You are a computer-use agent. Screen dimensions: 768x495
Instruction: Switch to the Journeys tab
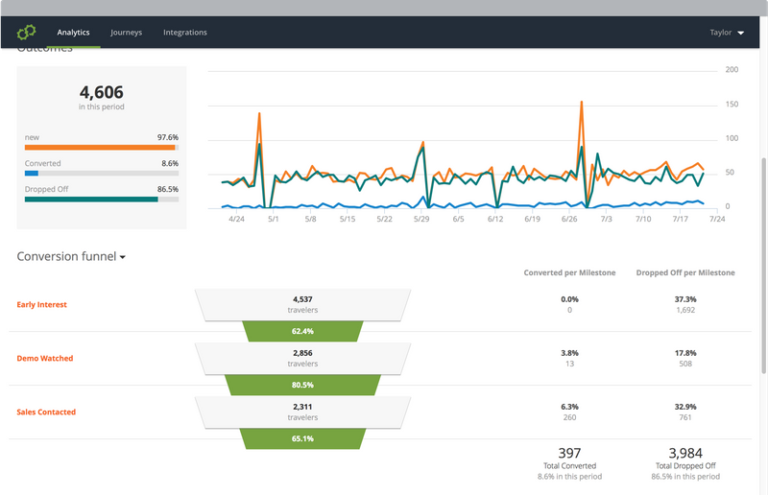point(126,32)
